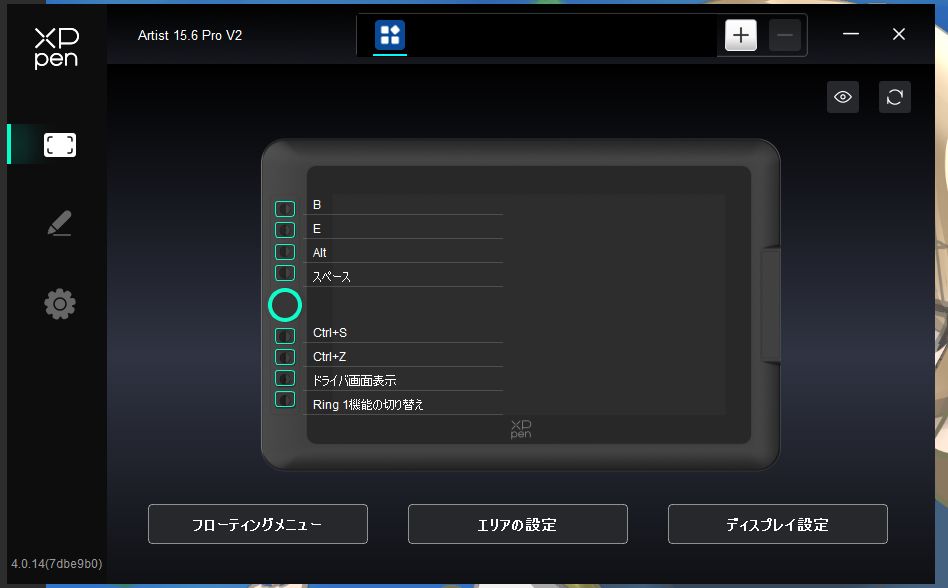Open the gear settings sidebar icon
The image size is (948, 588).
60,304
